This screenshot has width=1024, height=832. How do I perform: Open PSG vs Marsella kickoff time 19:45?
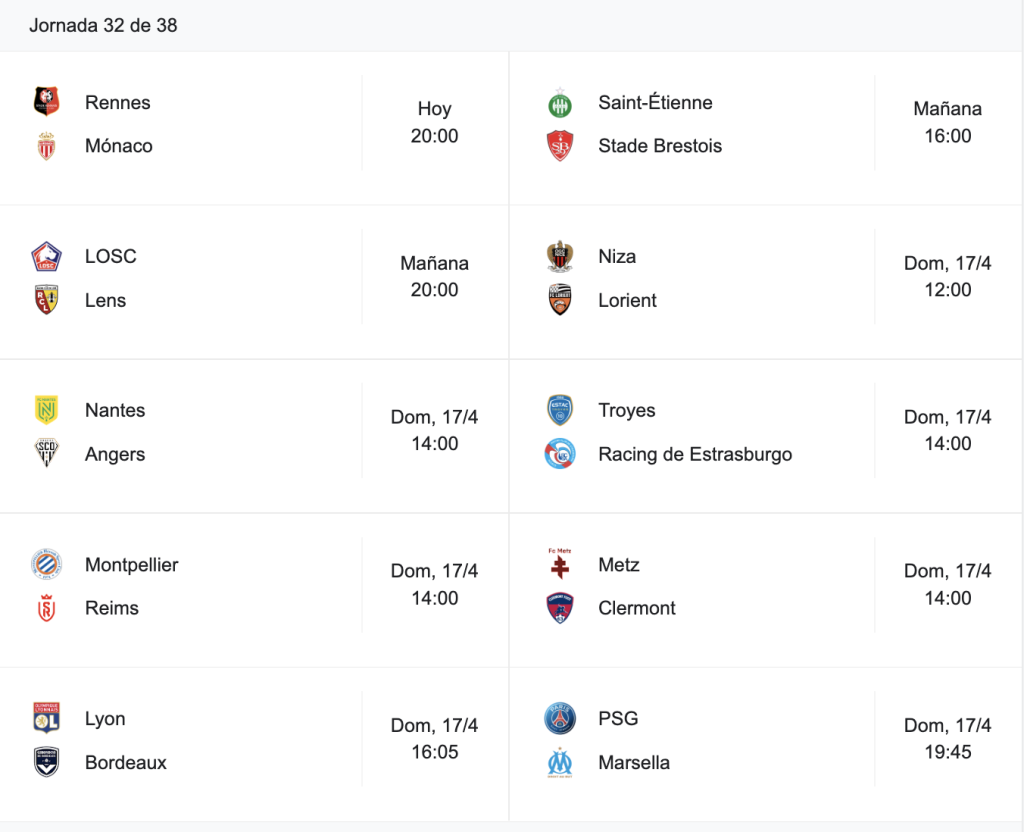(x=948, y=752)
